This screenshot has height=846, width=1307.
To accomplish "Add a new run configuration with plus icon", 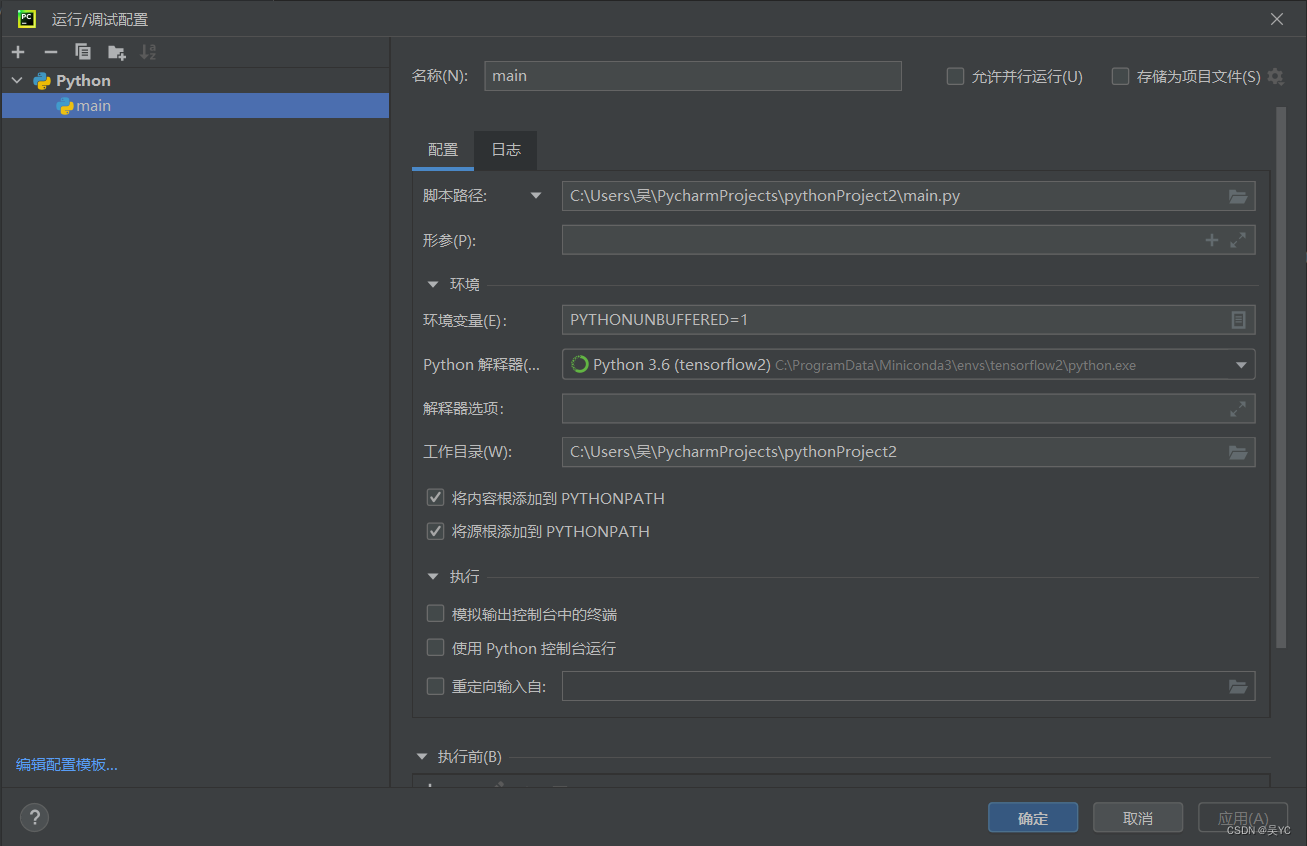I will pyautogui.click(x=18, y=52).
